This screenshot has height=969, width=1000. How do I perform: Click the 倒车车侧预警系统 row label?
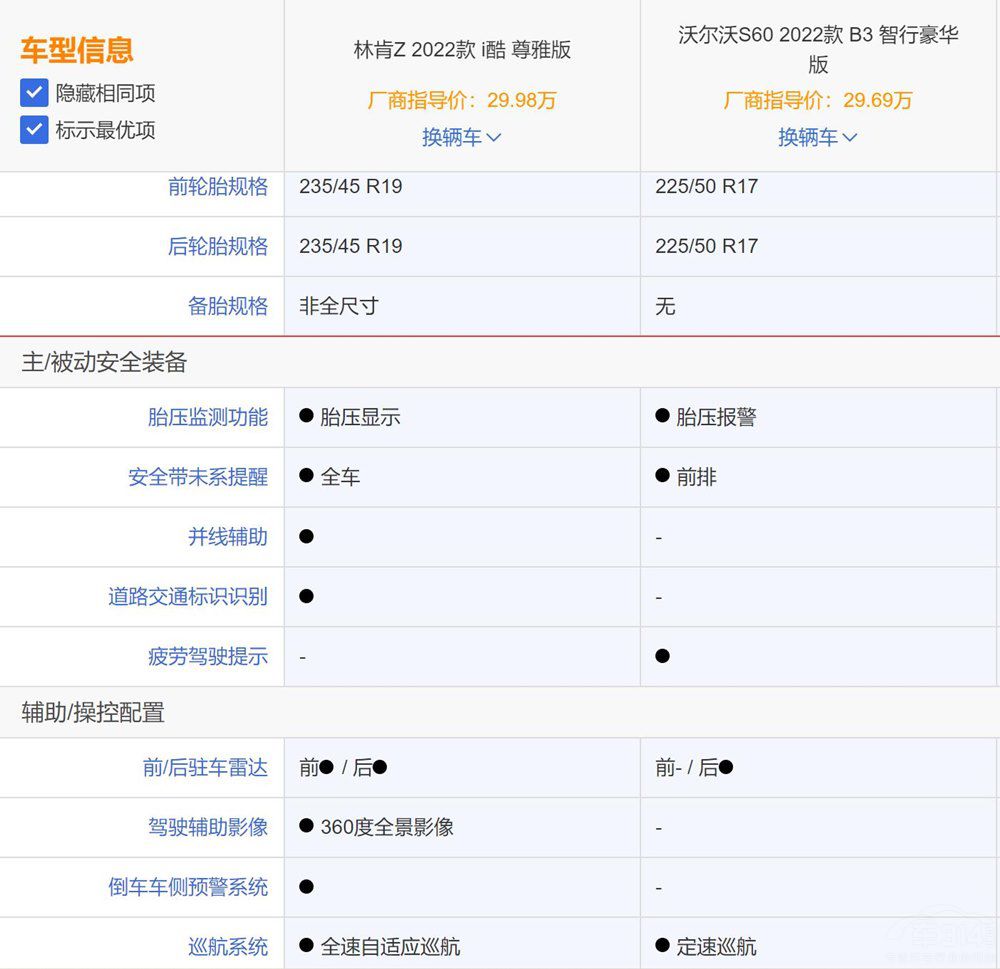point(188,887)
